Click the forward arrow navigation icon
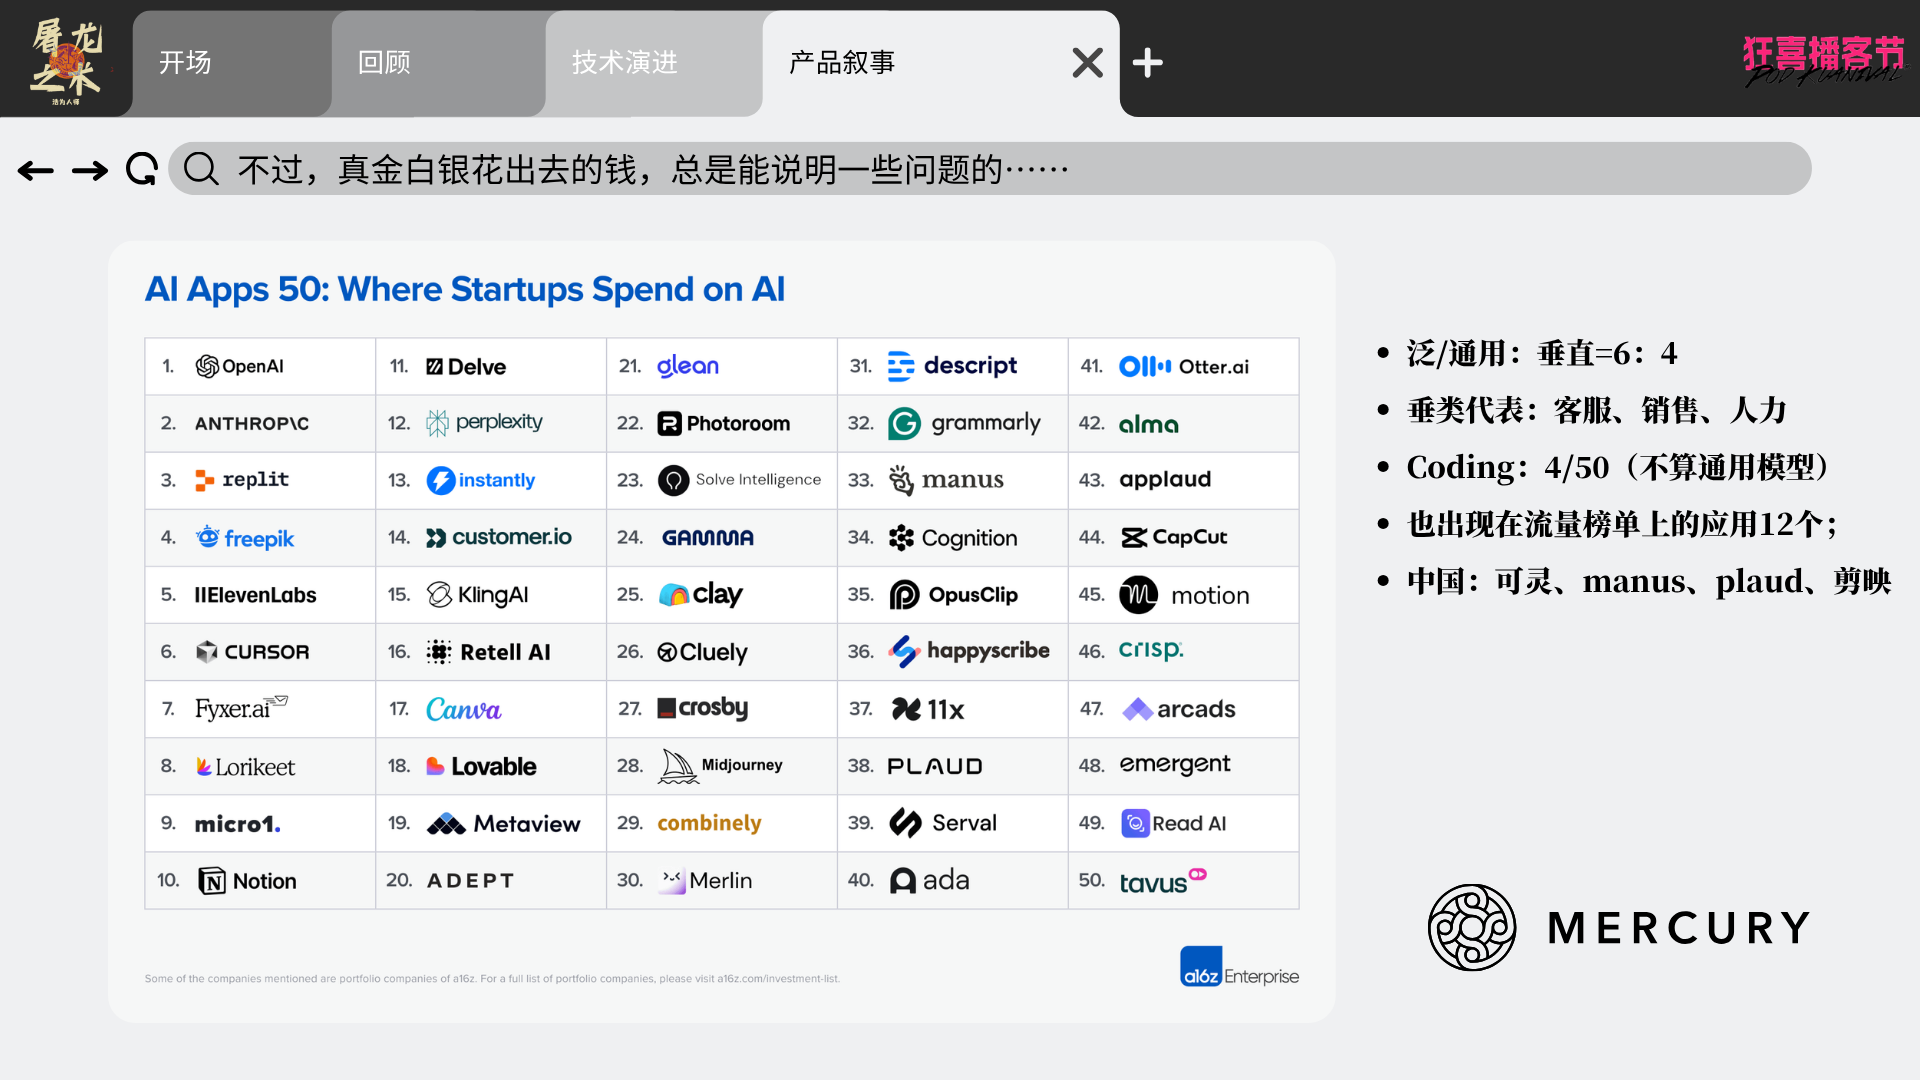 click(90, 171)
